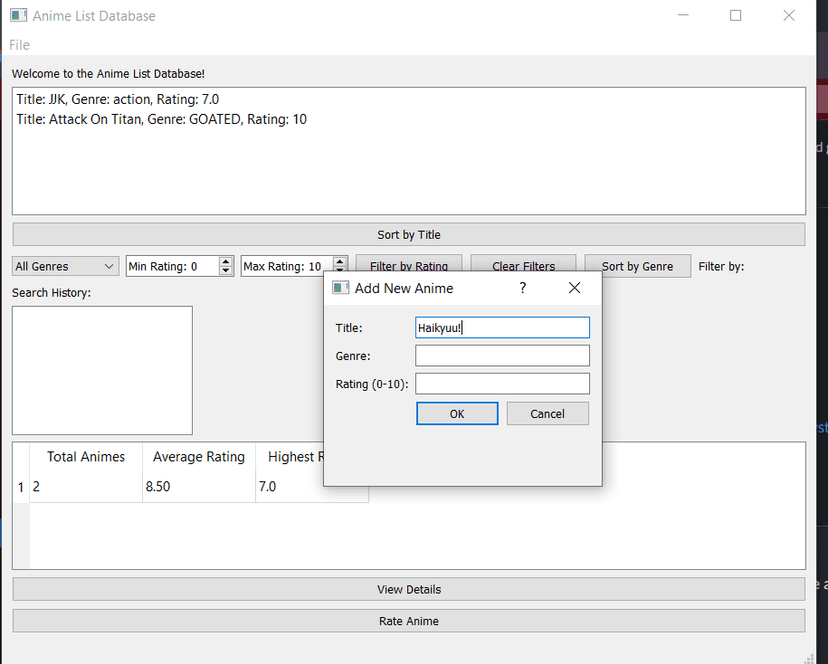
Task: Click the help question mark in dialog title bar
Action: click(522, 288)
